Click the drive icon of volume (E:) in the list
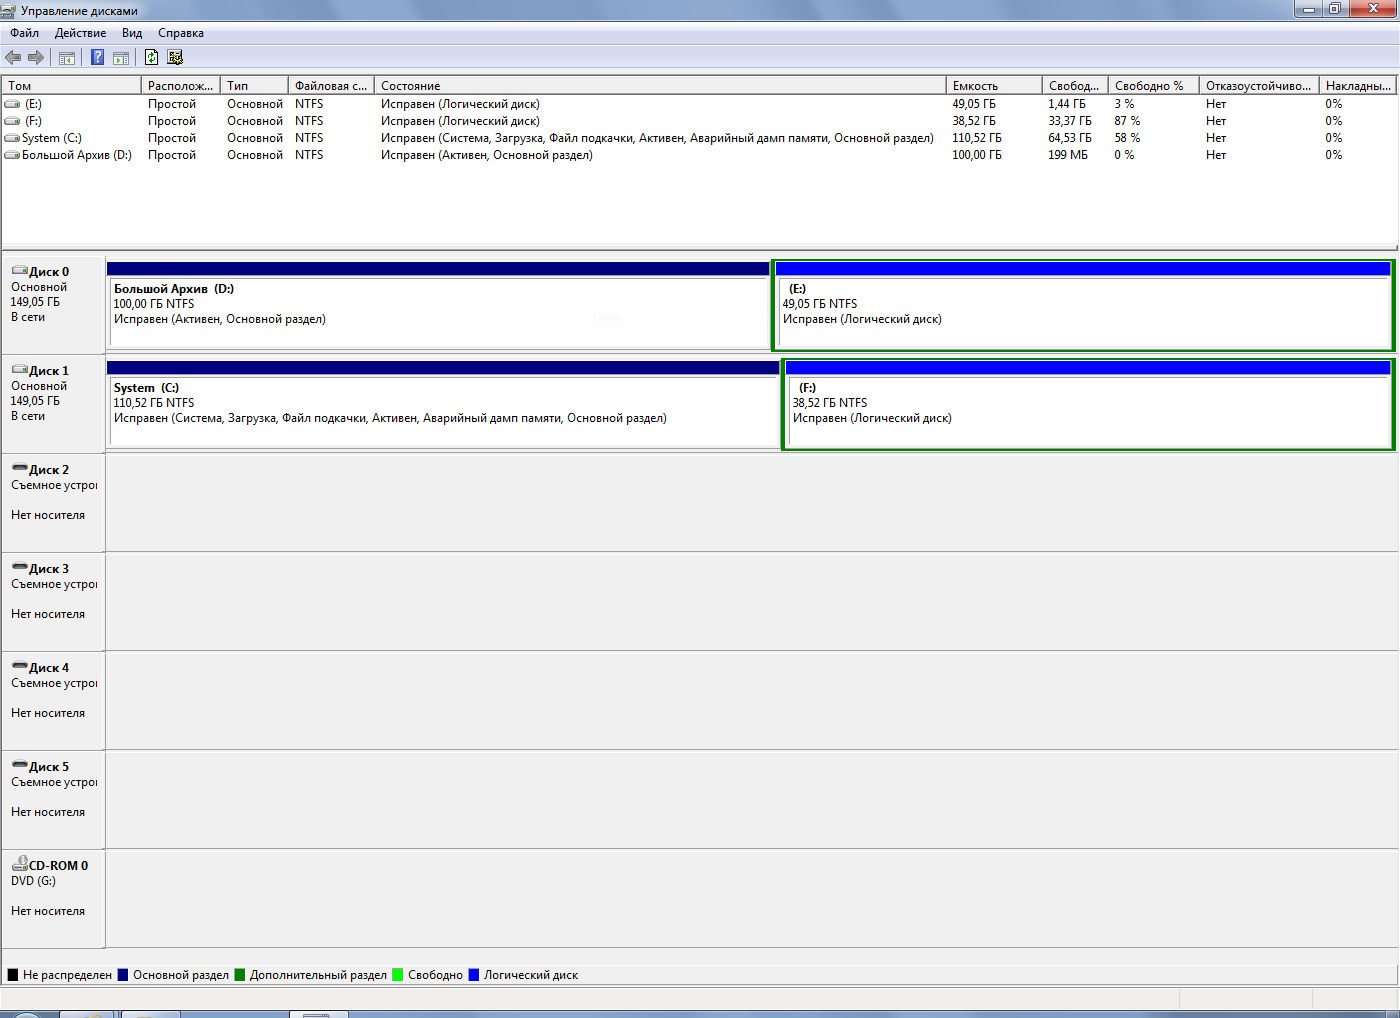Viewport: 1400px width, 1018px height. (12, 104)
